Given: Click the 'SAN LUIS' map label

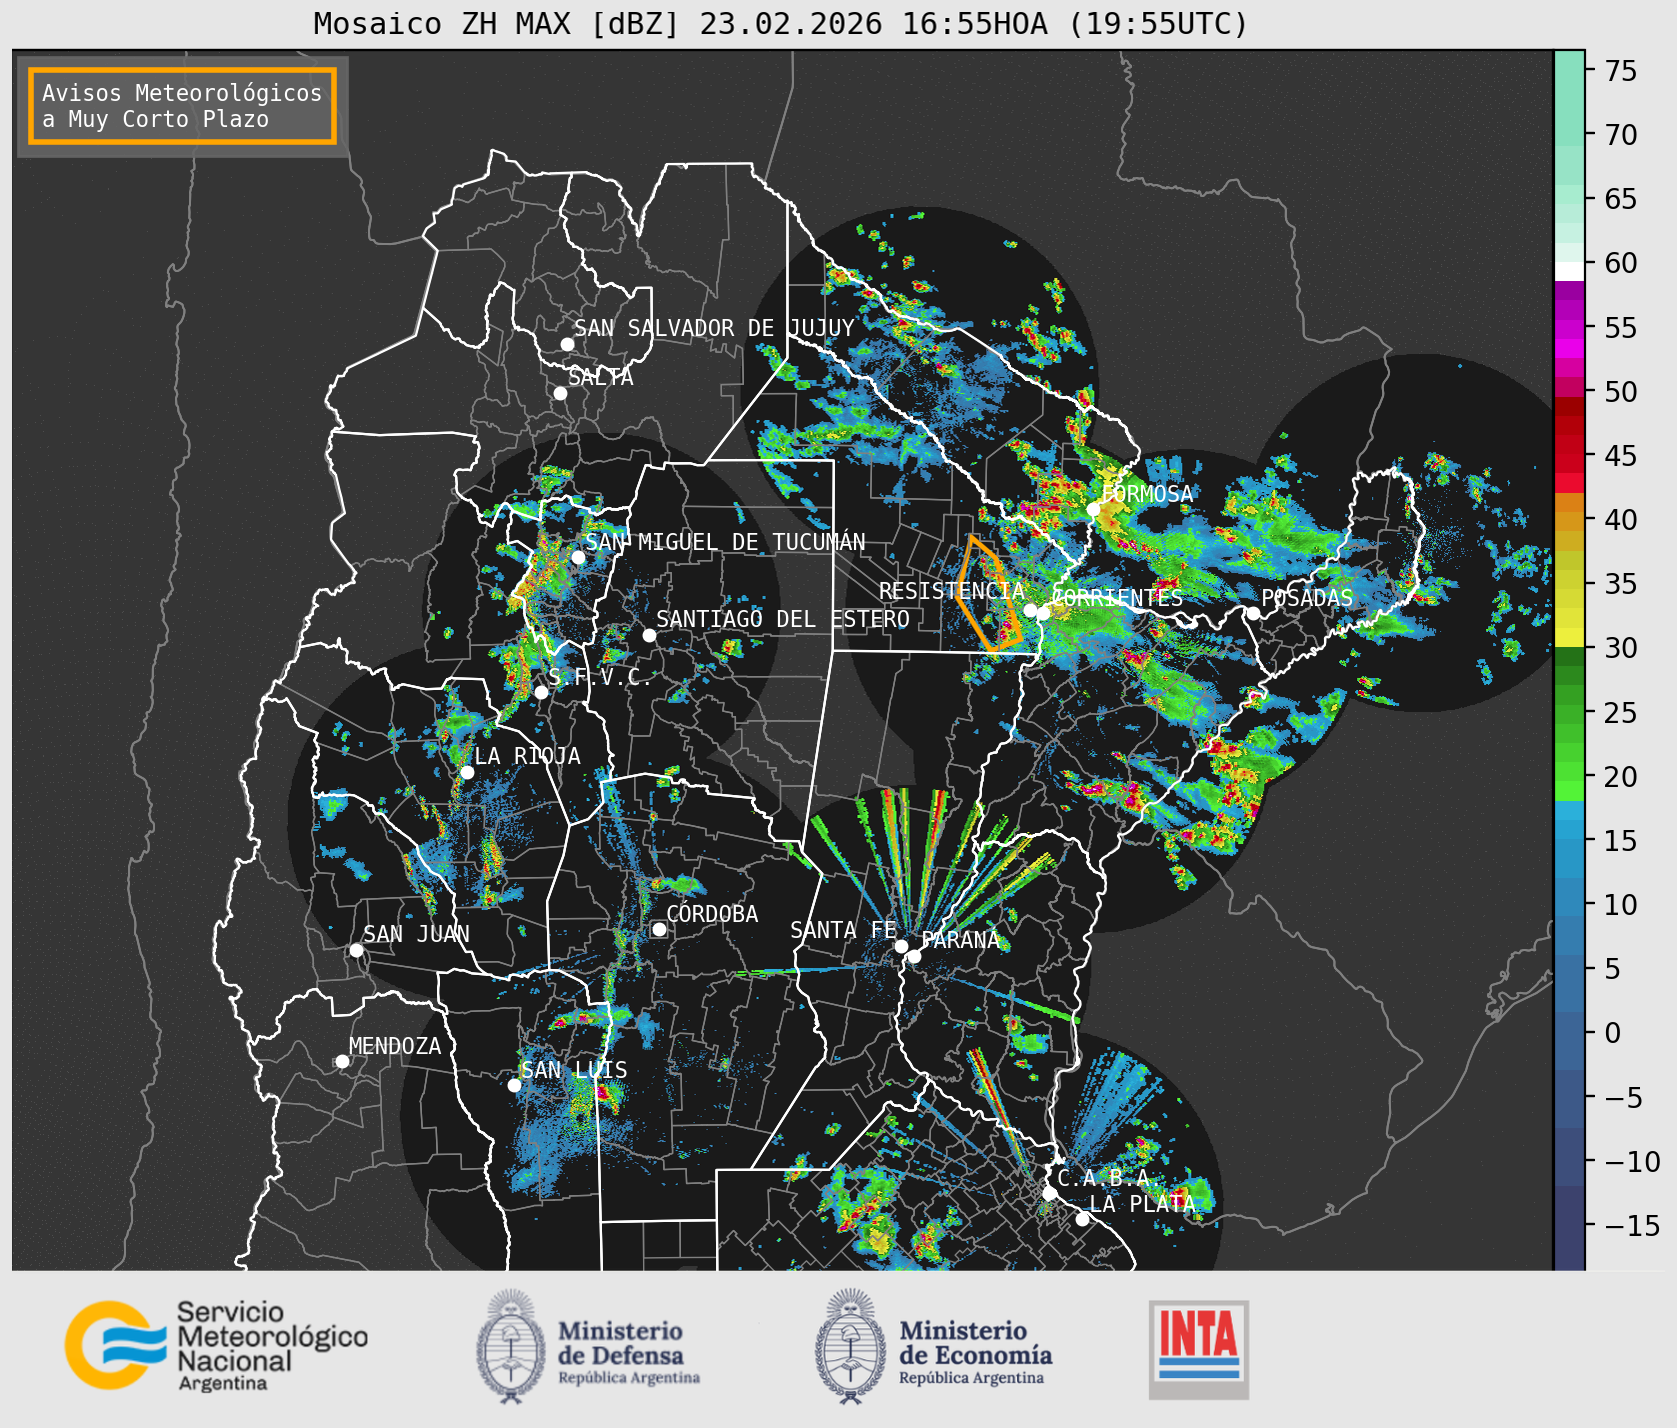Looking at the screenshot, I should point(574,1070).
